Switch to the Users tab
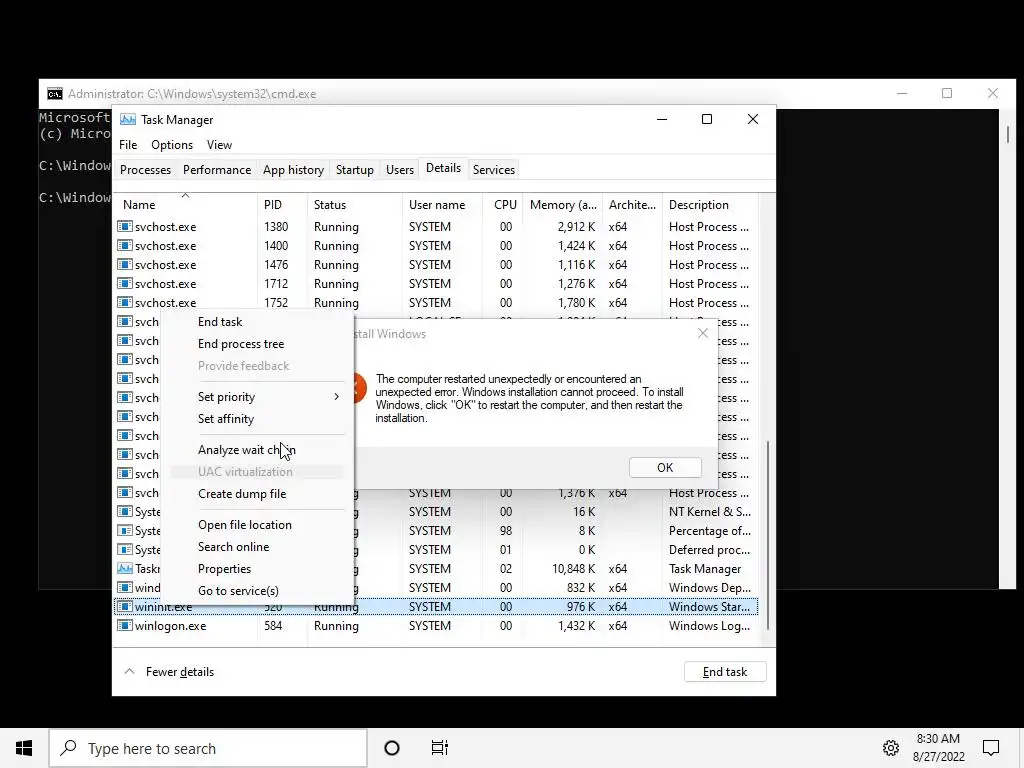Viewport: 1024px width, 768px height. [x=400, y=170]
